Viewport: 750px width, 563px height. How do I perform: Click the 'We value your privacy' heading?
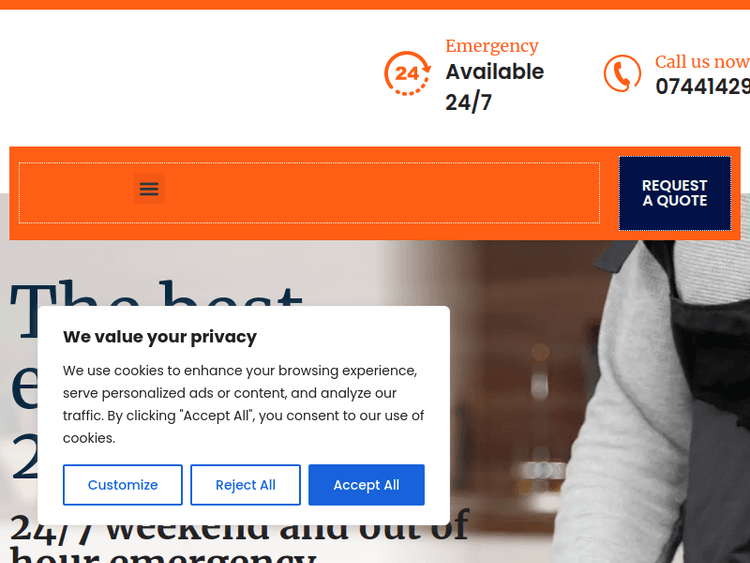160,337
